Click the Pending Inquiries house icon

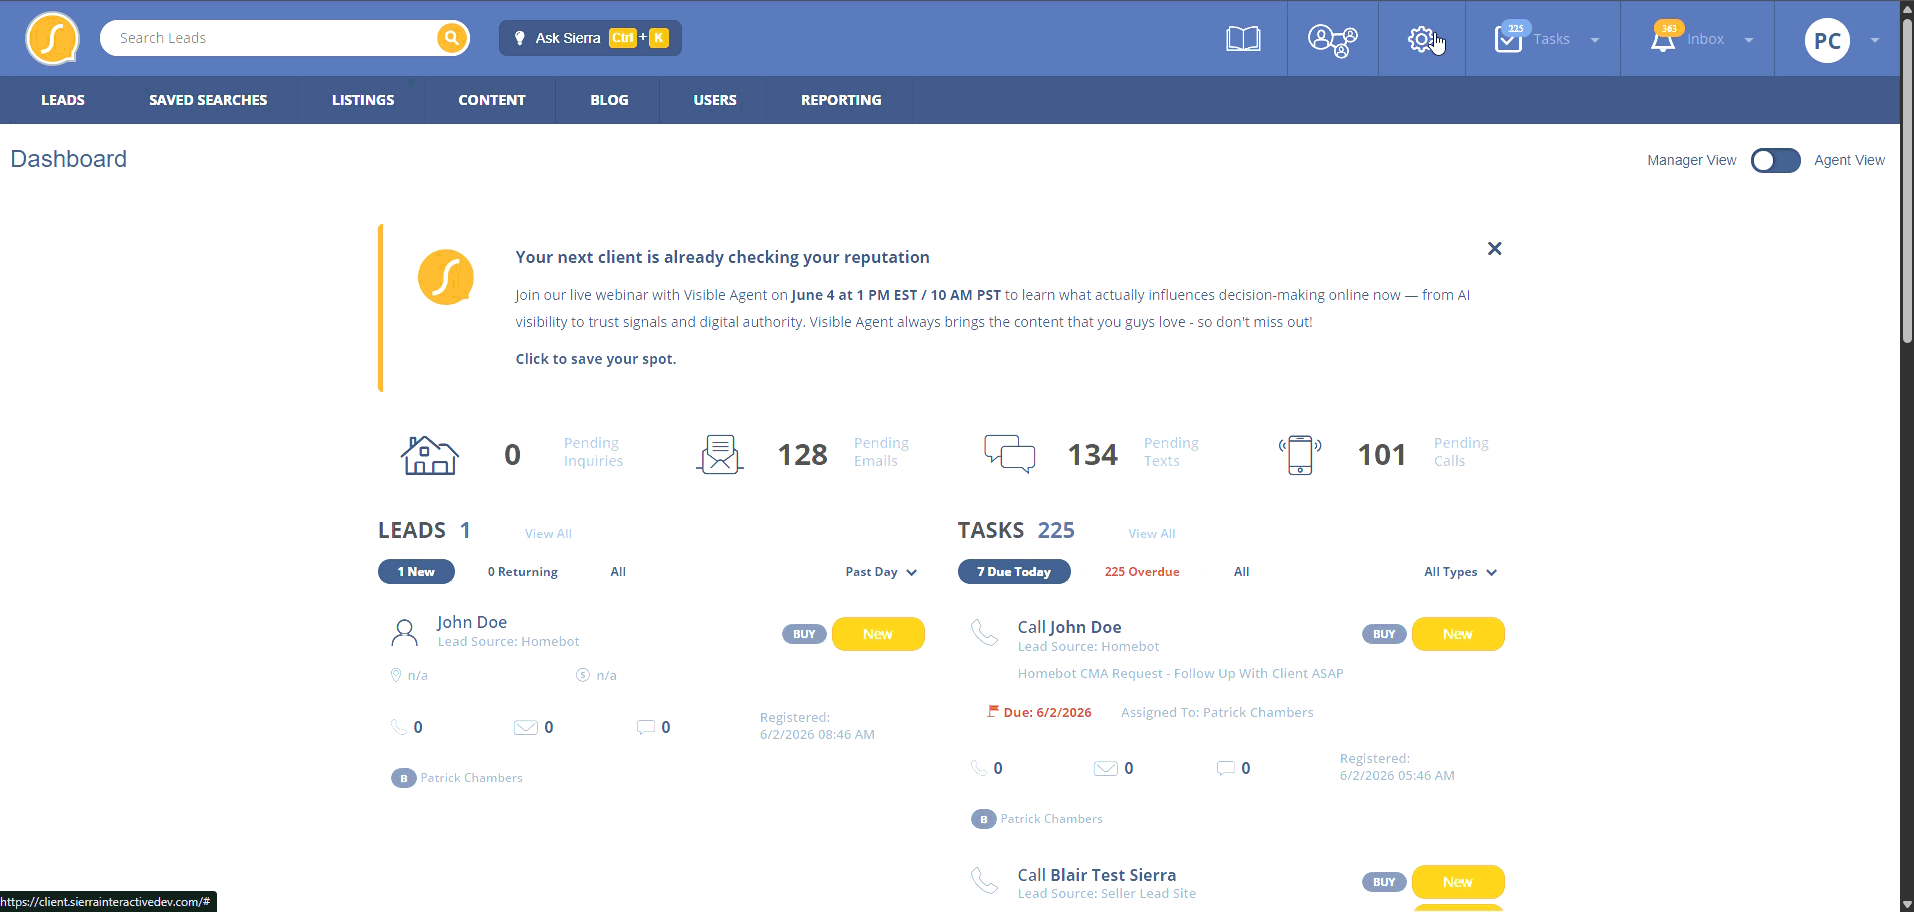coord(430,455)
